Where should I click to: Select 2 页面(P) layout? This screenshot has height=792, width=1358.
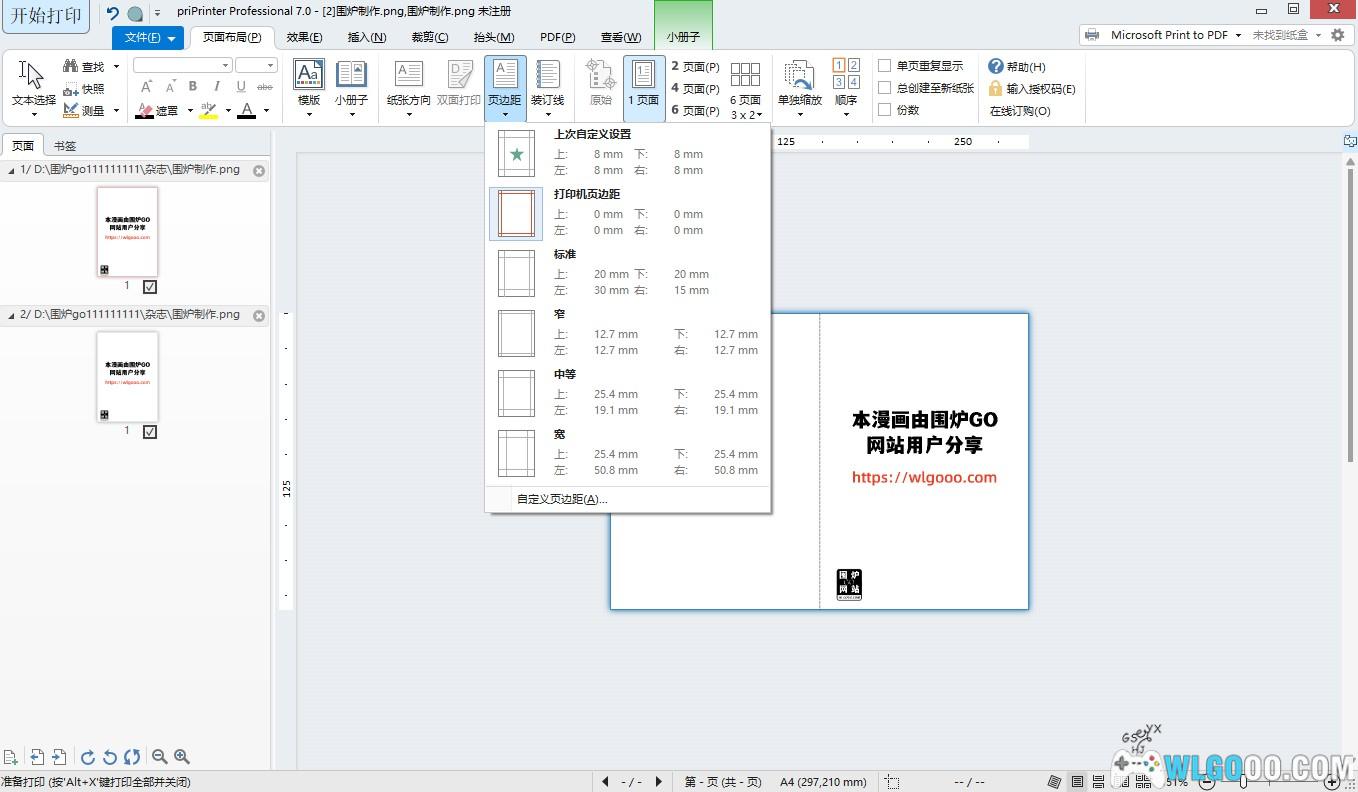click(695, 66)
